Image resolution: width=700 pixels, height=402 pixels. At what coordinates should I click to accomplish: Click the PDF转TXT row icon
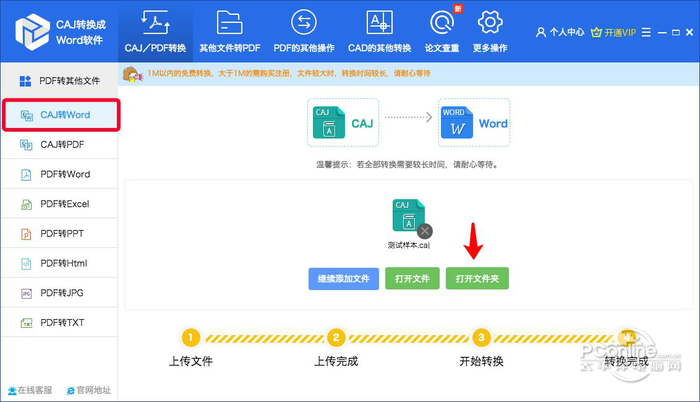coord(26,323)
